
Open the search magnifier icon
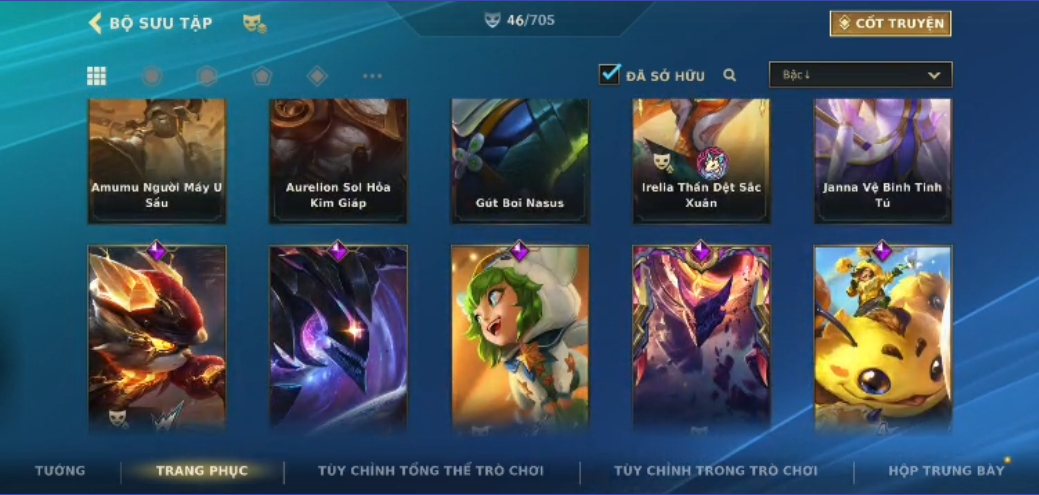coord(730,76)
